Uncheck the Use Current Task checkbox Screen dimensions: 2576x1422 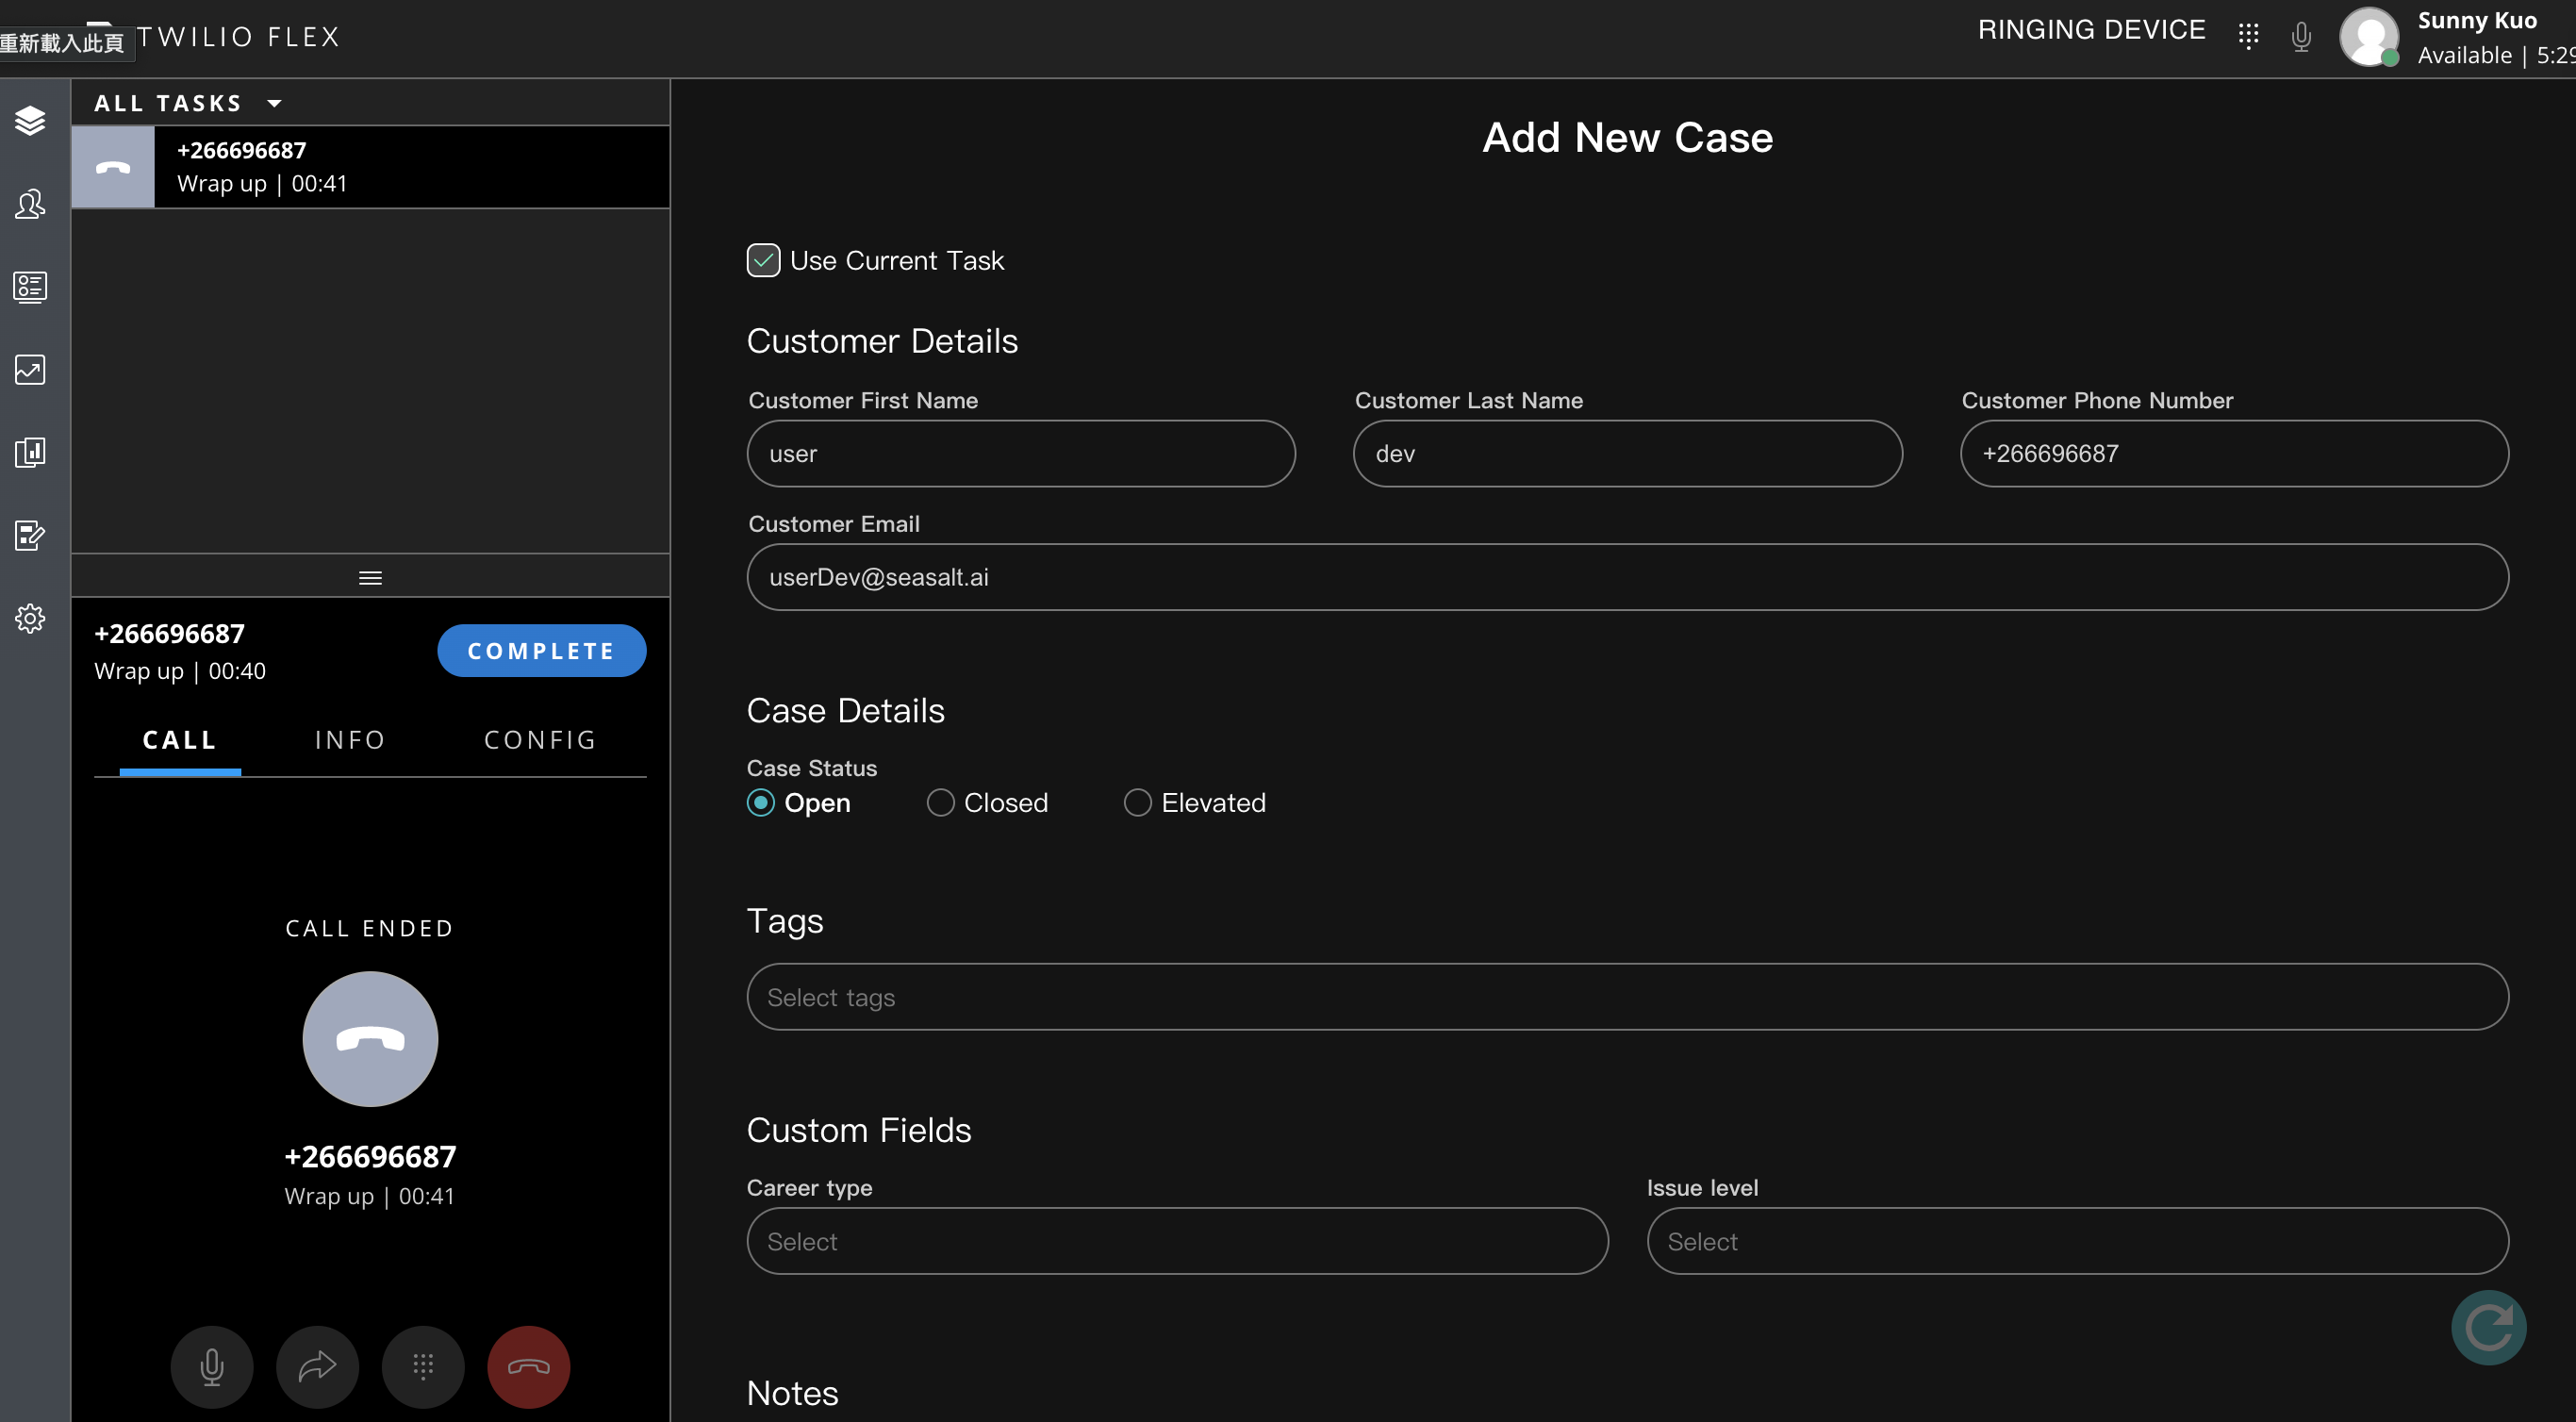tap(763, 260)
